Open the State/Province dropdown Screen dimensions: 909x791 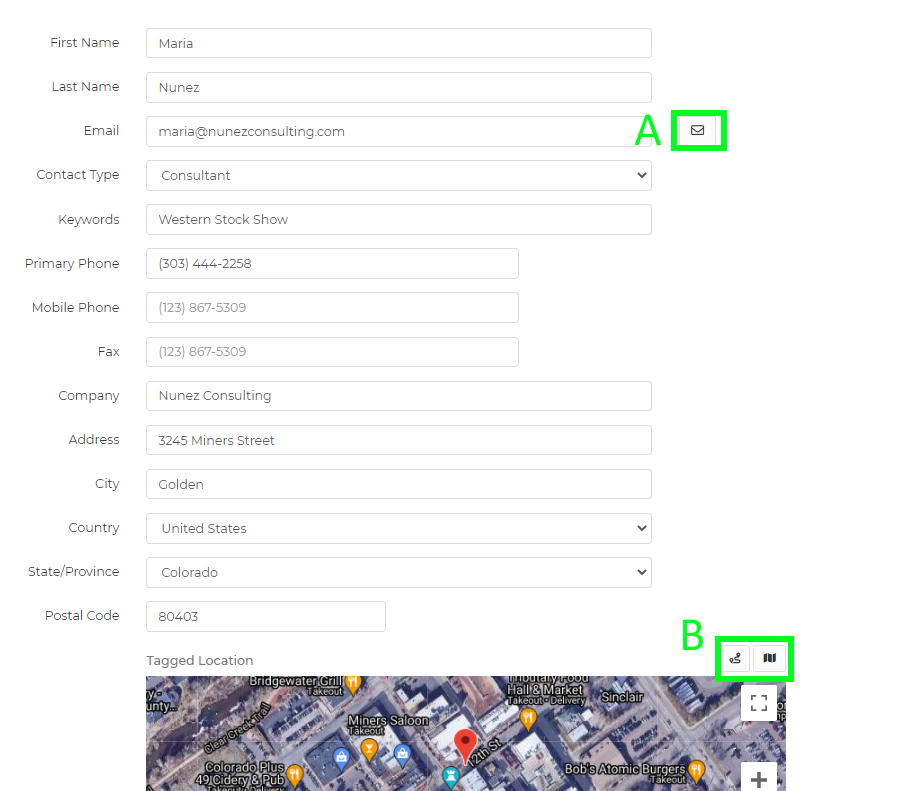pyautogui.click(x=399, y=572)
